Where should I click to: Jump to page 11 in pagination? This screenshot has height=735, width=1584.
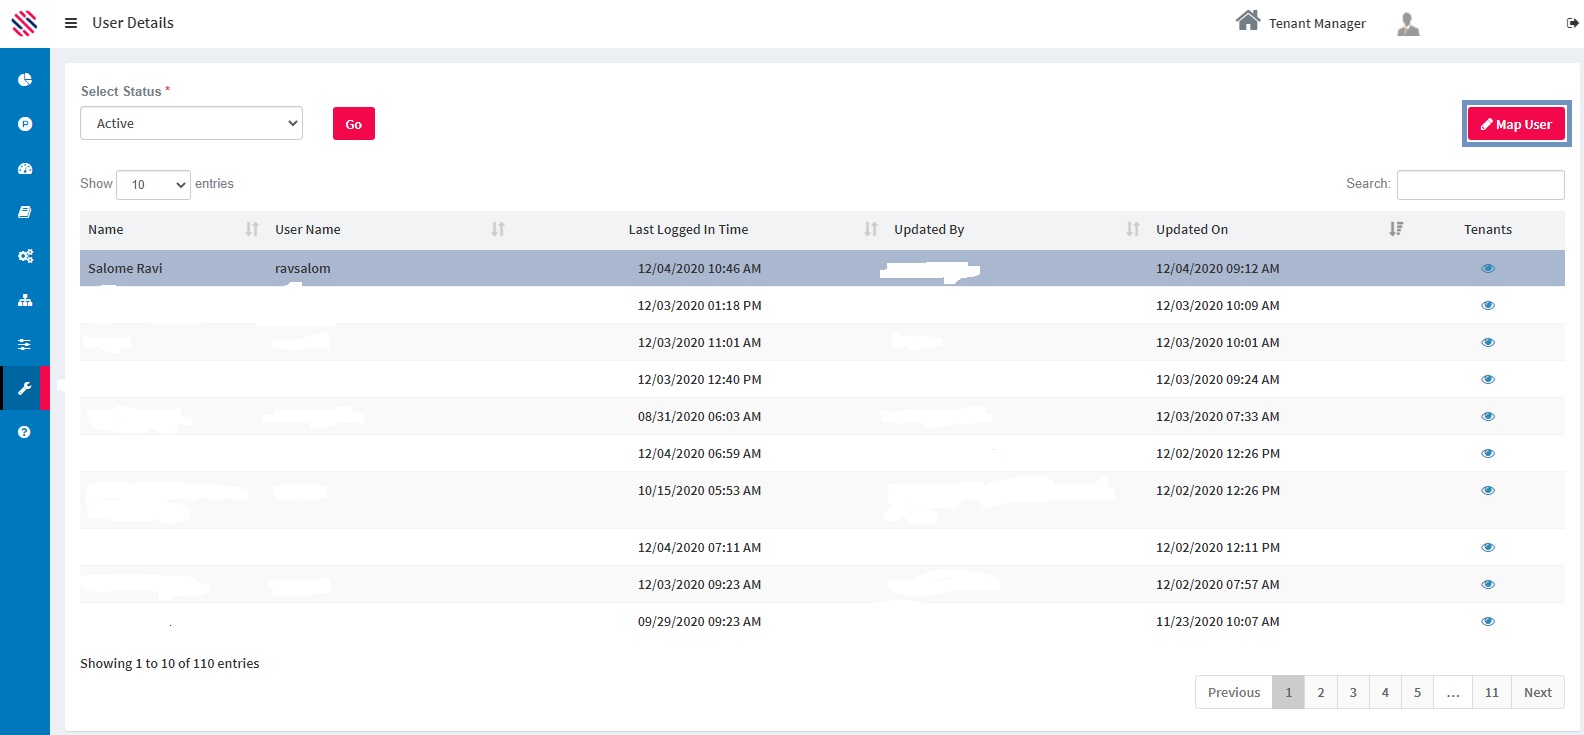point(1491,692)
